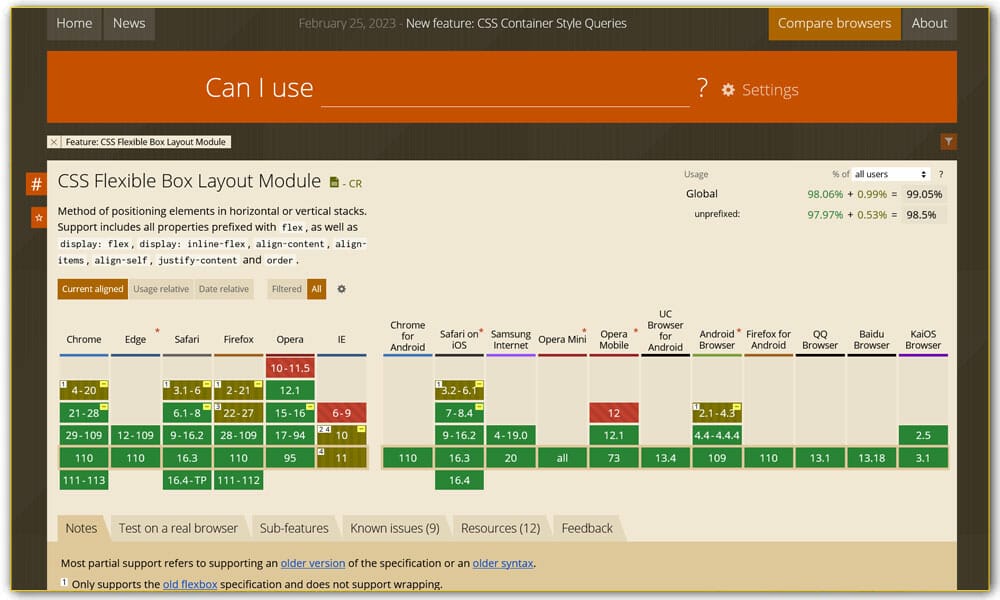This screenshot has width=1000, height=600.
Task: Click the permalink hash icon in the sidebar
Action: (x=36, y=184)
